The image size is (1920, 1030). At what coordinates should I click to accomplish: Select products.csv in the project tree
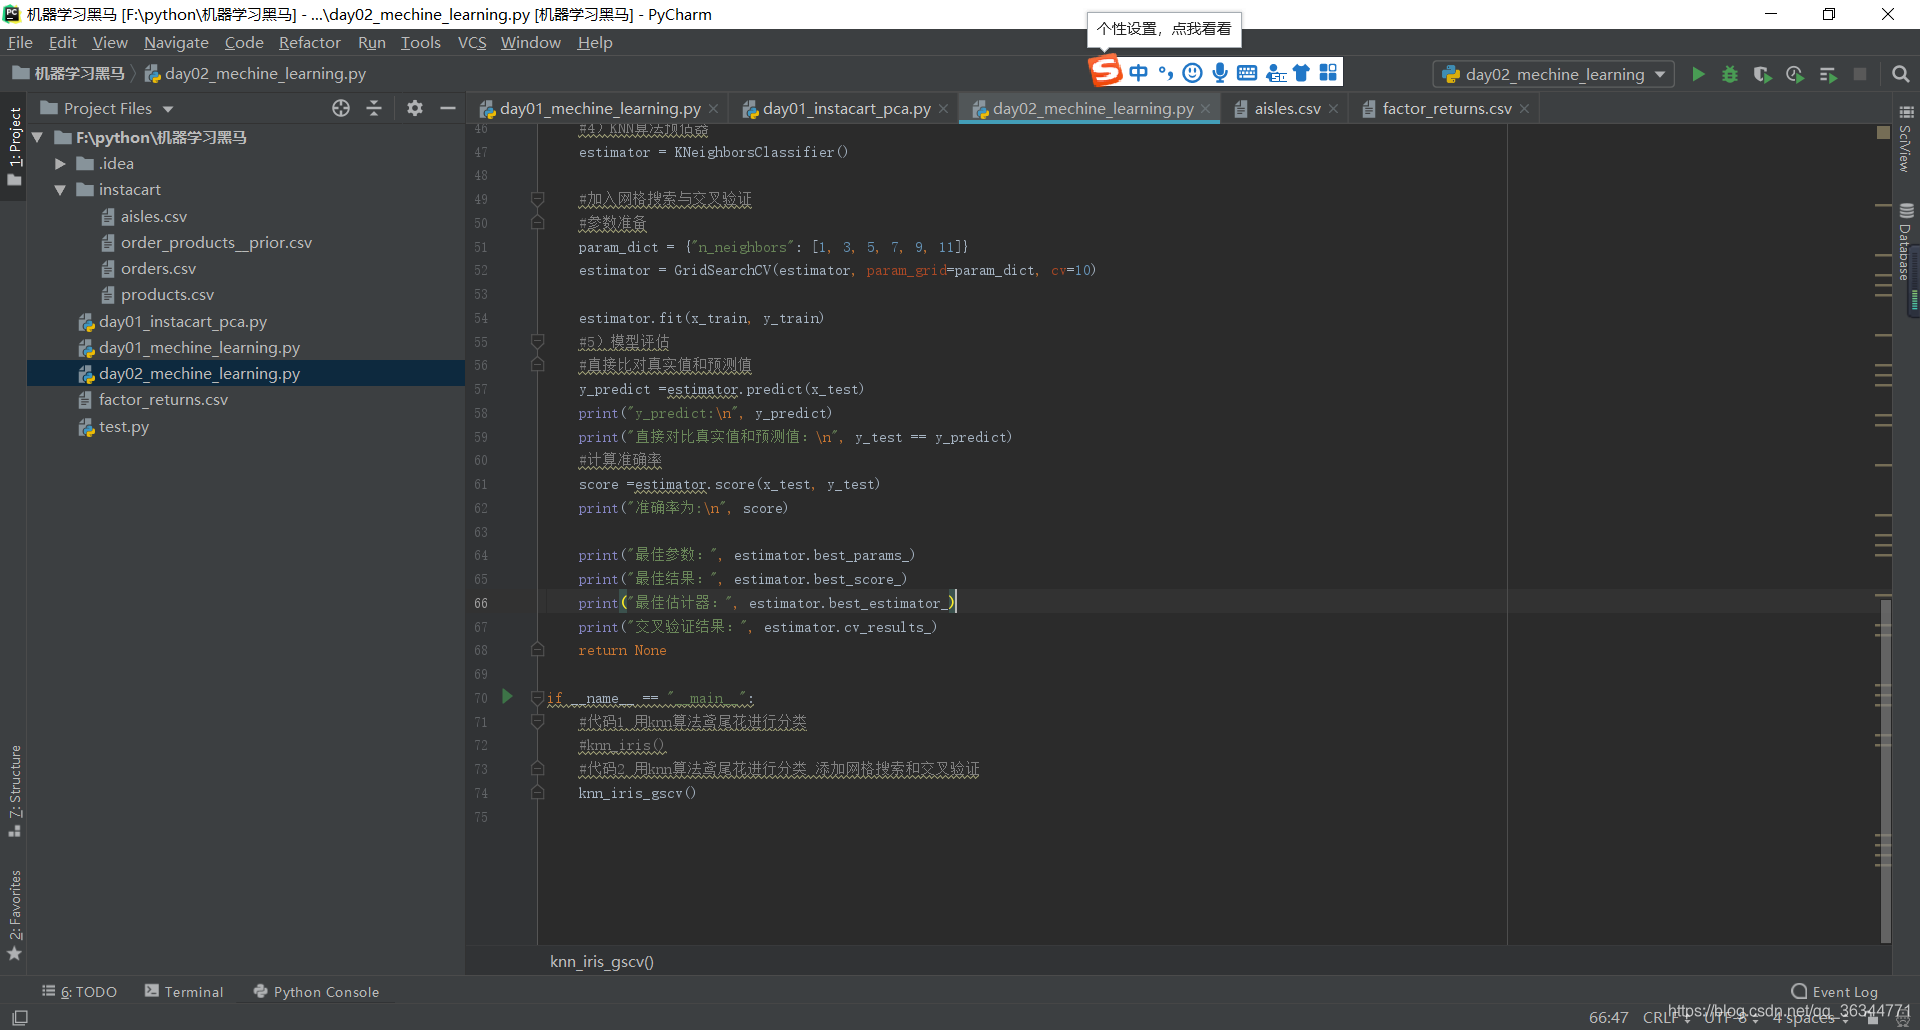point(167,294)
